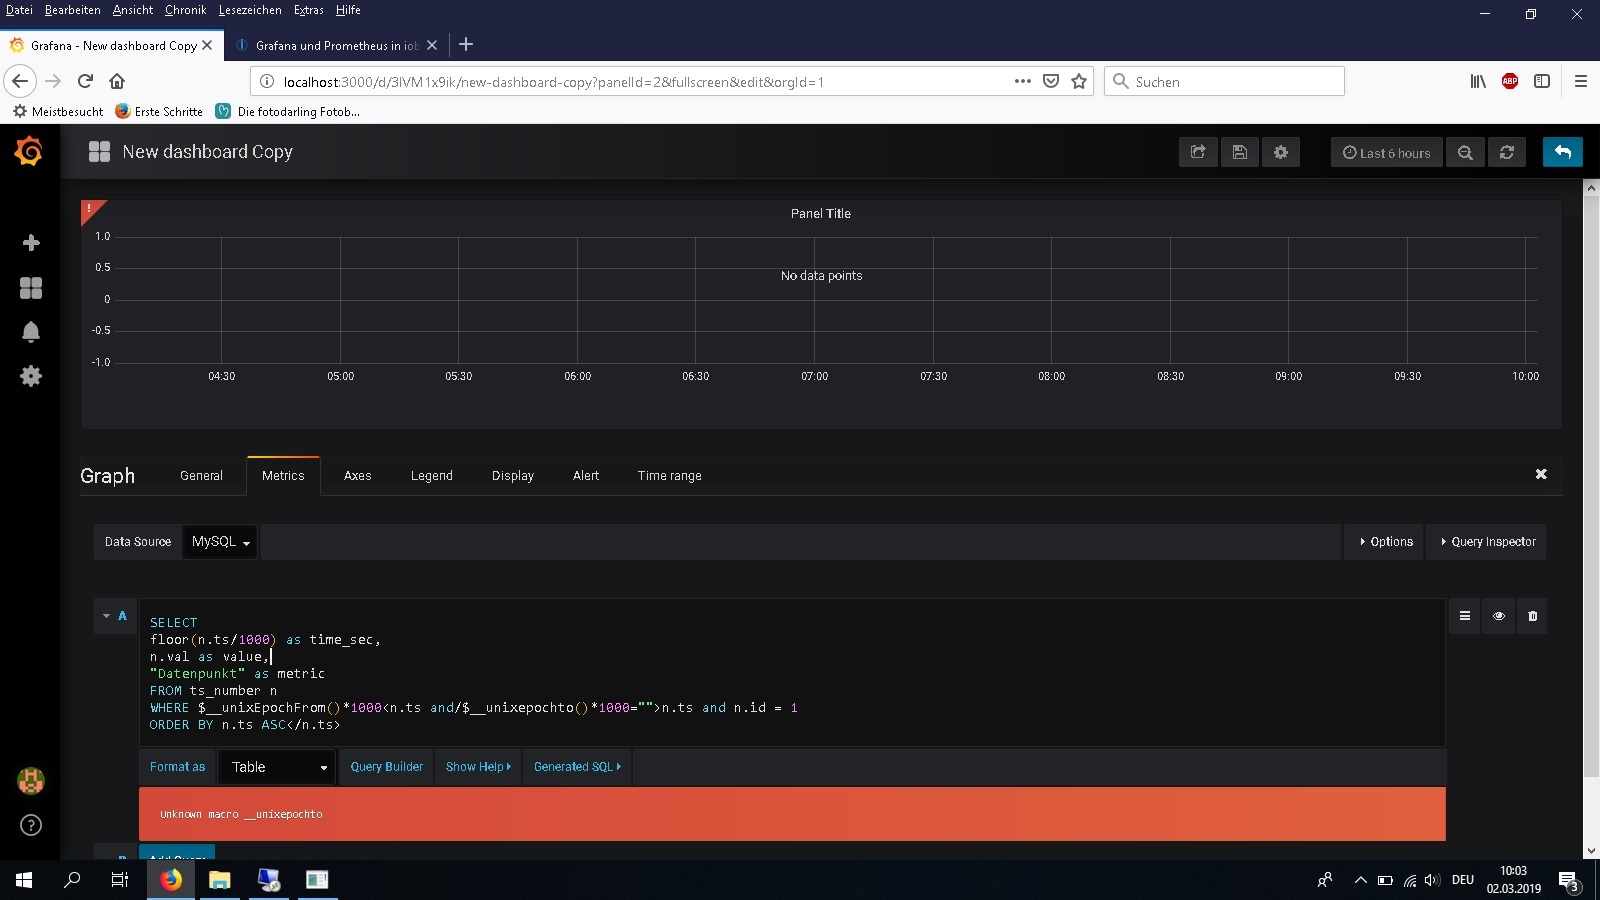Click the back to dashboard arrow button
The height and width of the screenshot is (900, 1600).
tap(1563, 152)
